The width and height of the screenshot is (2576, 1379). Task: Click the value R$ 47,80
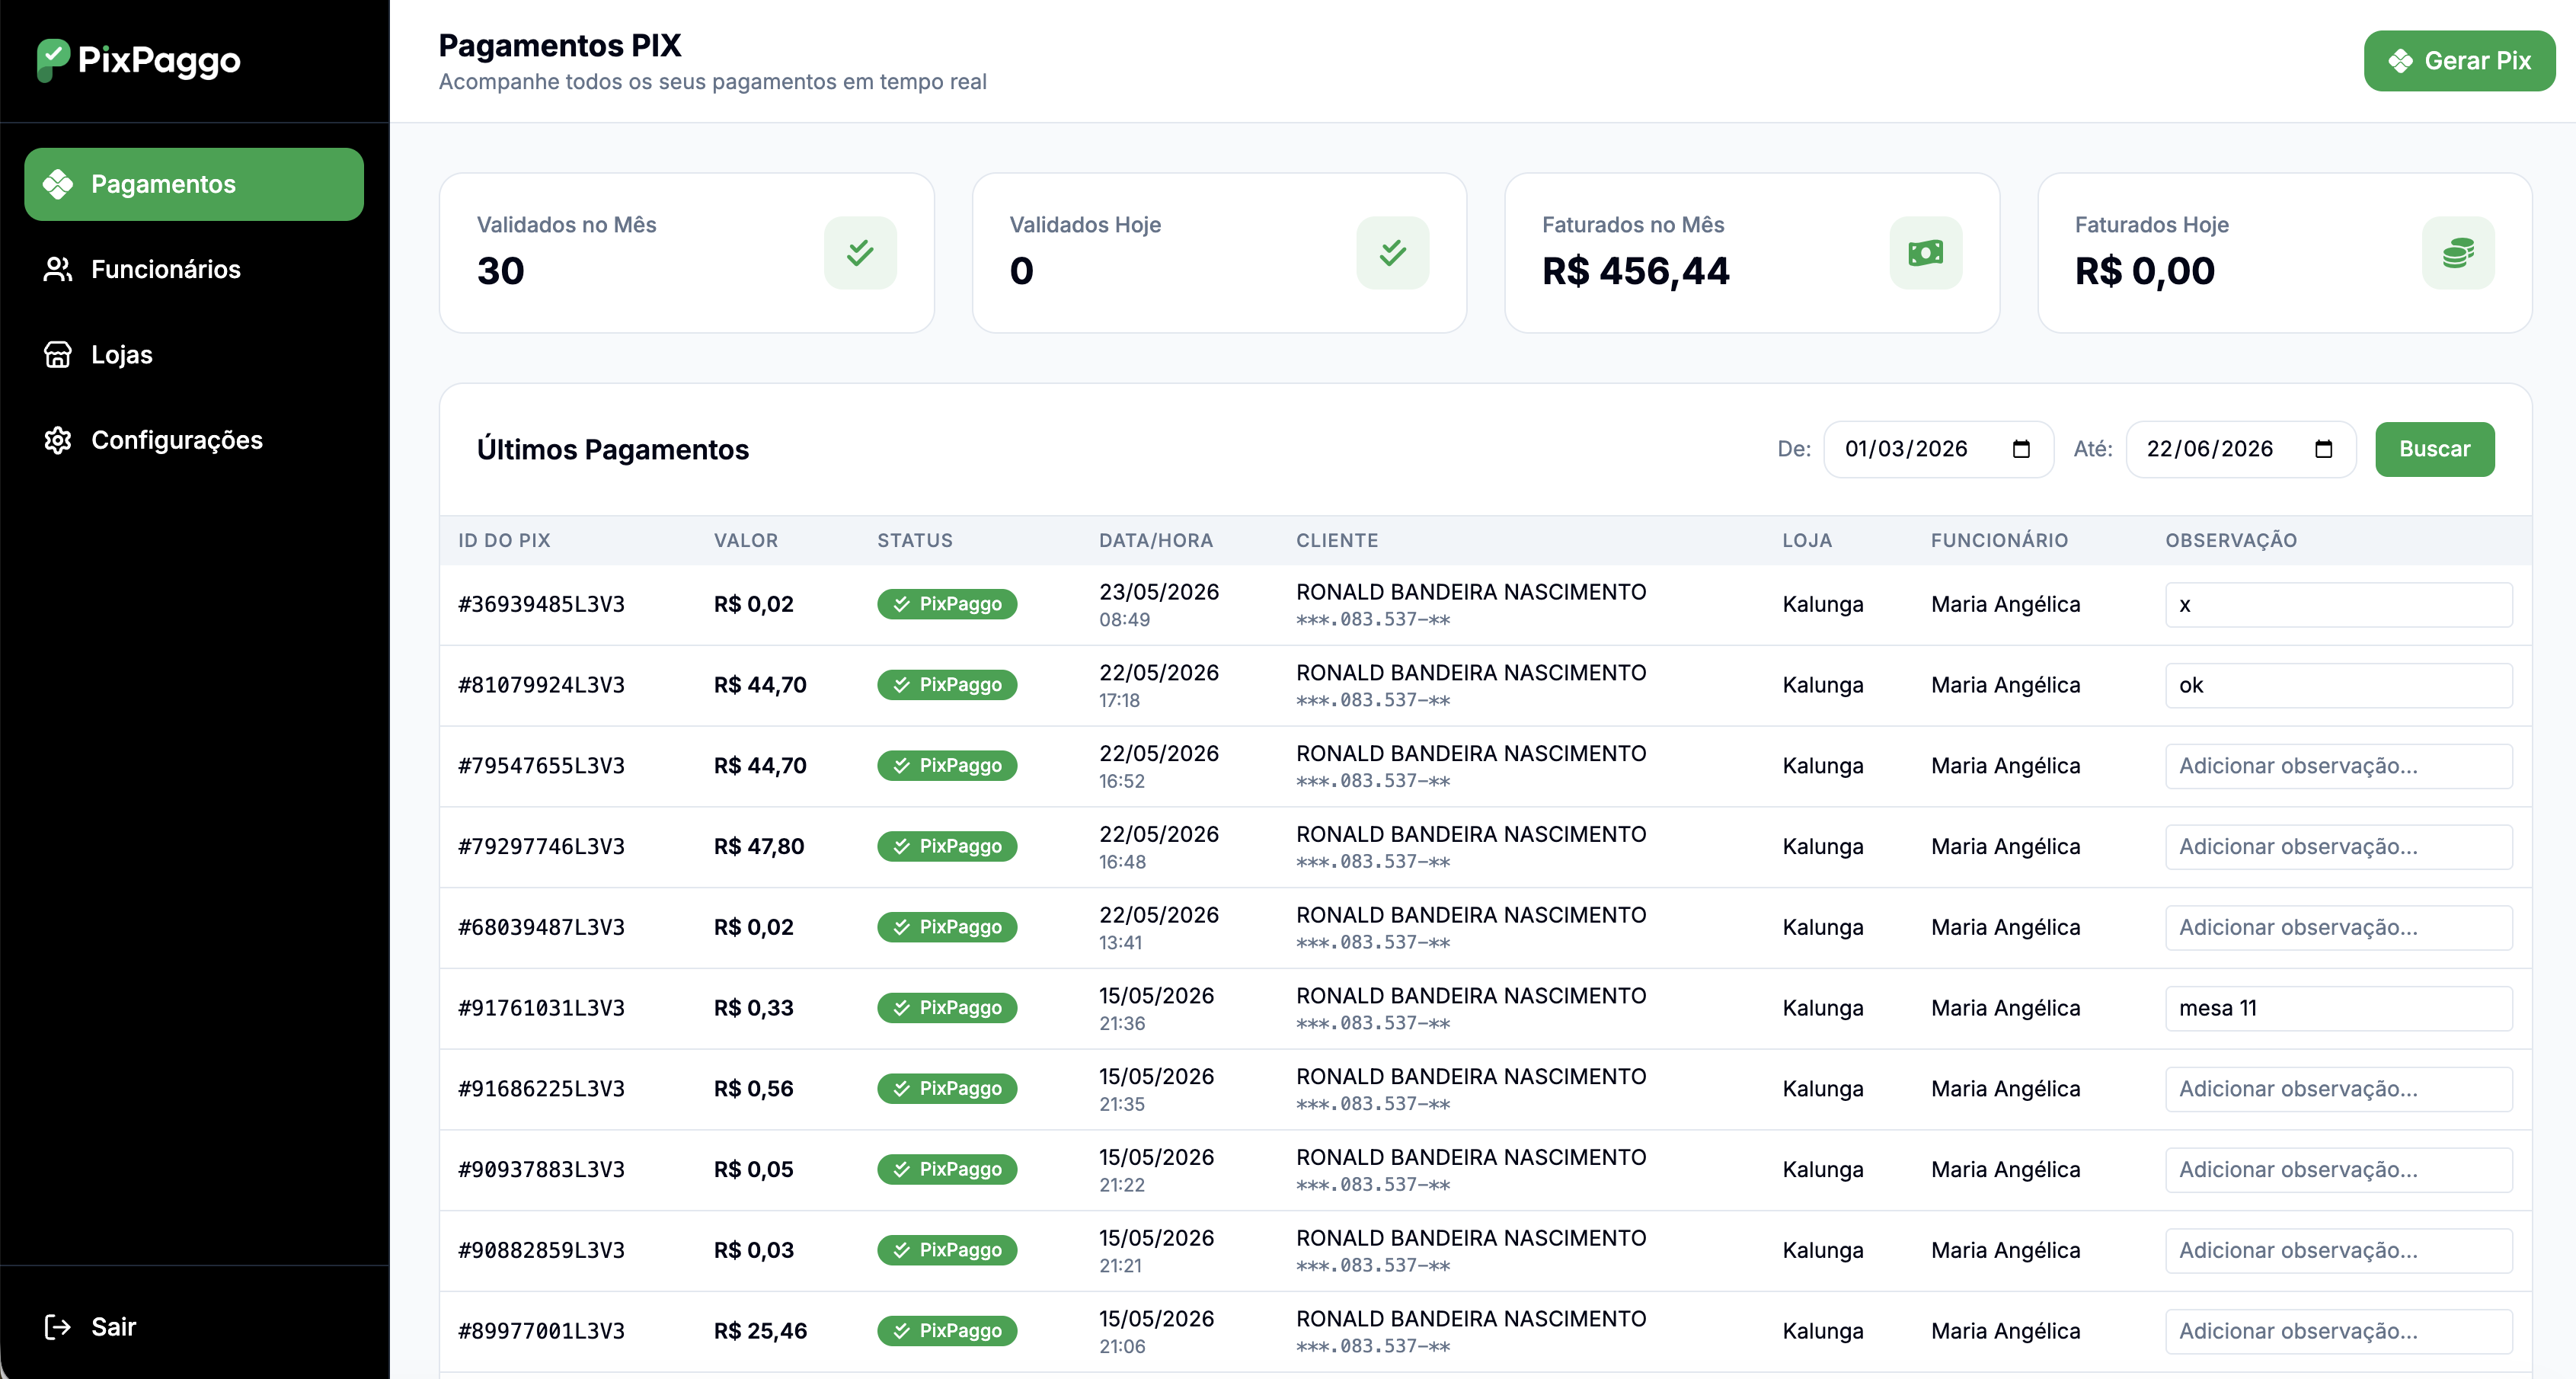click(759, 846)
